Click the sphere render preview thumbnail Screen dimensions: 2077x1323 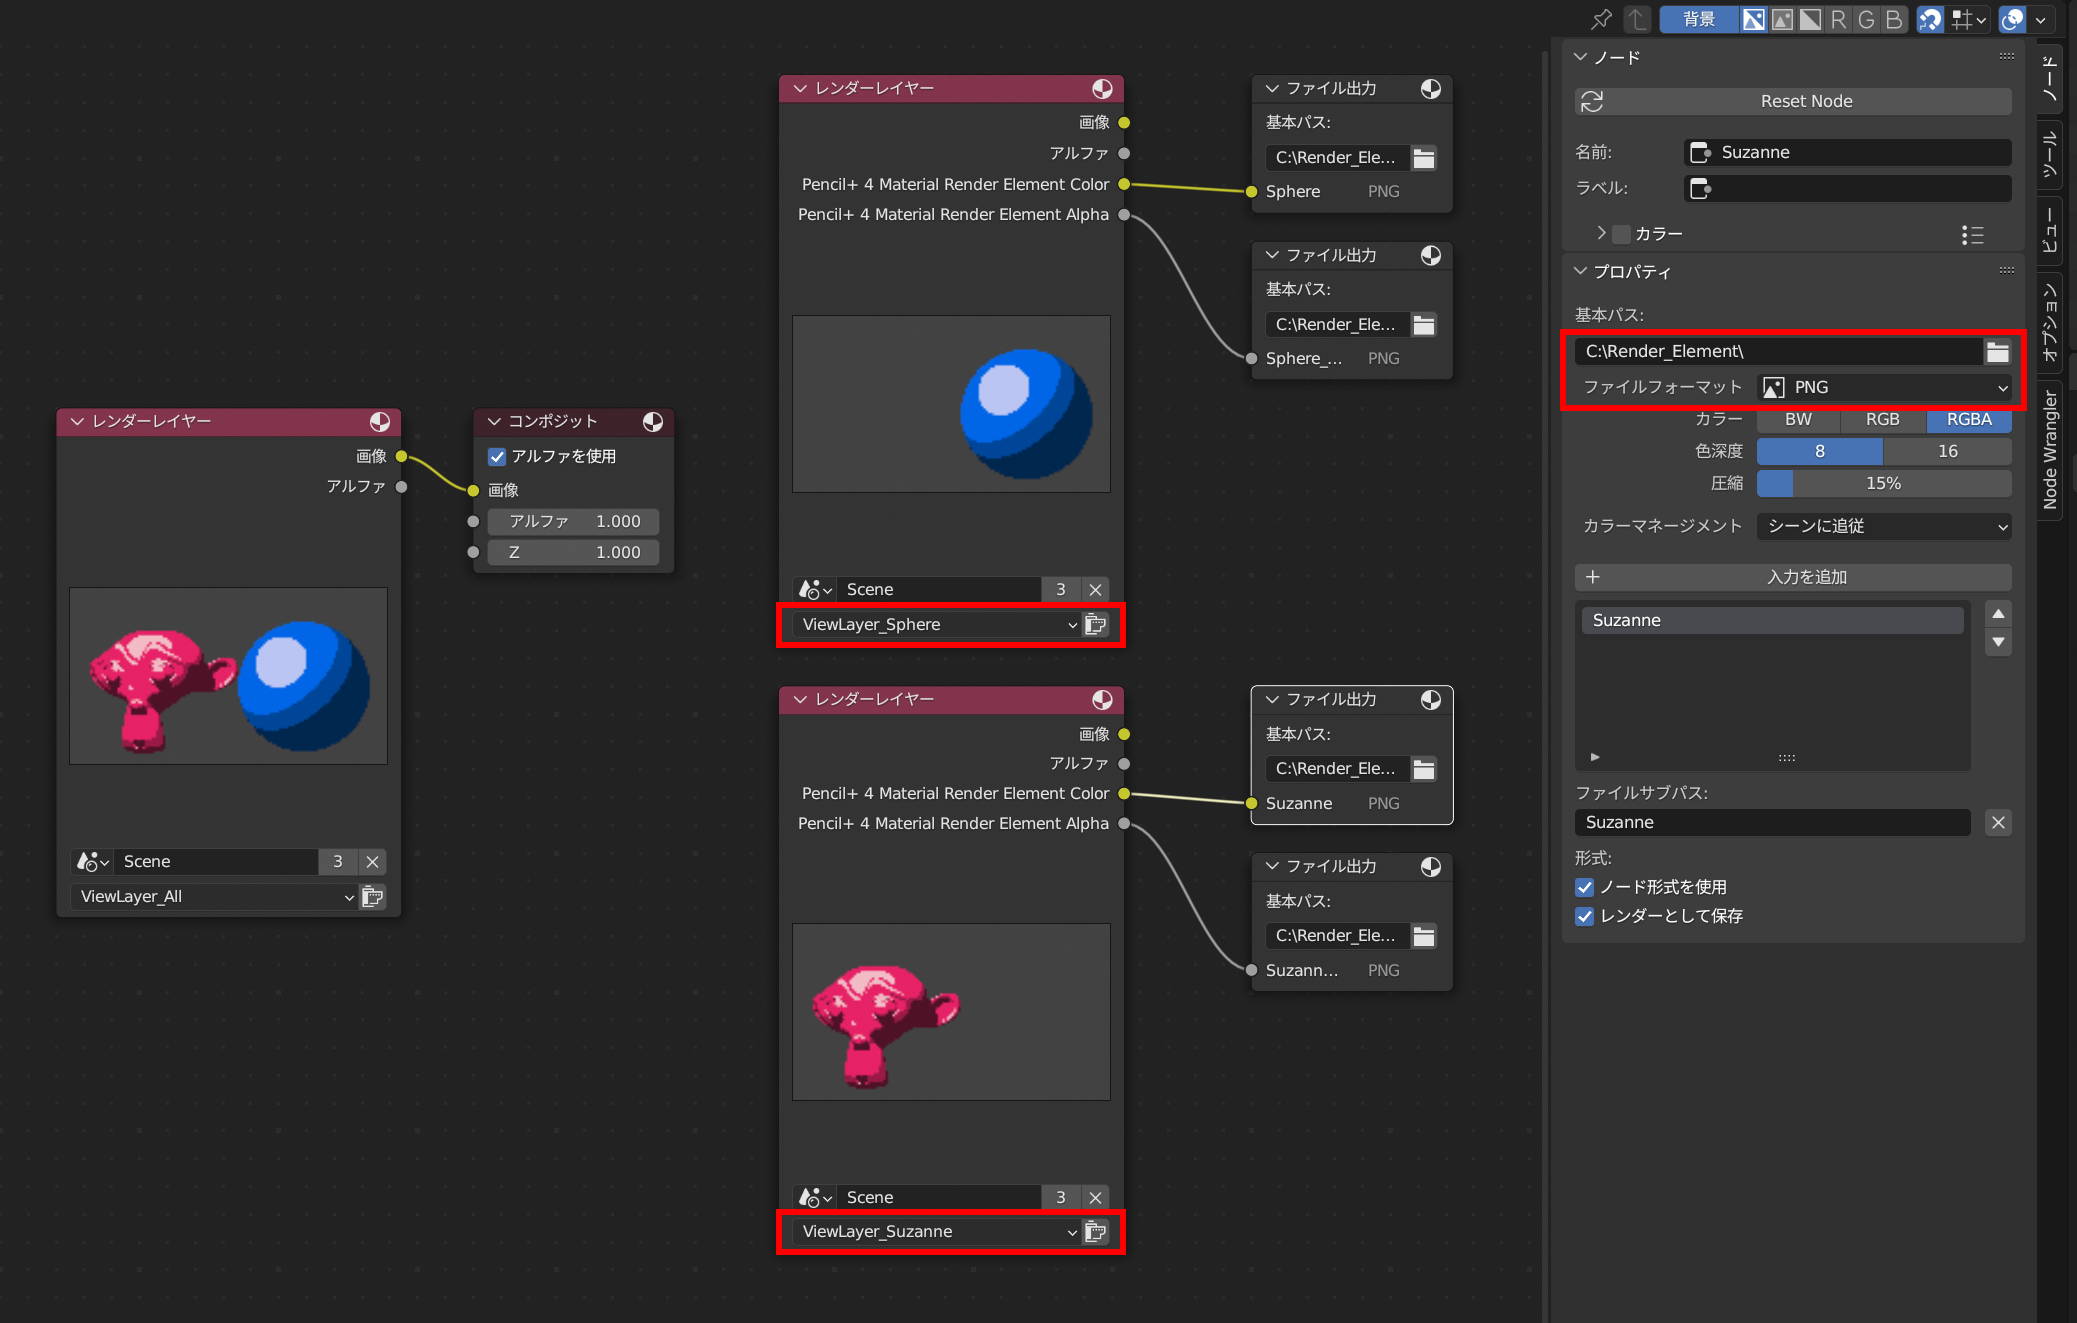951,404
